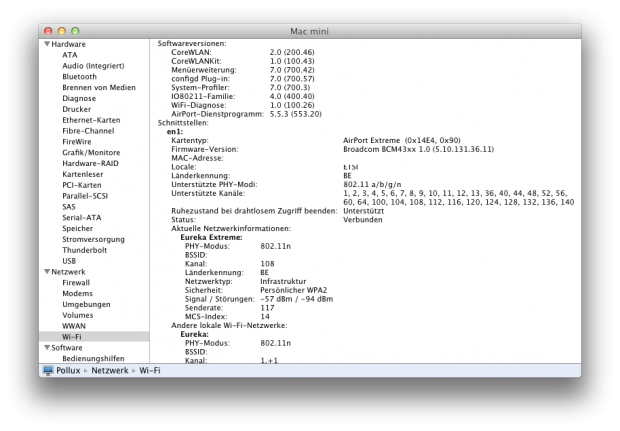Close the Mac mini window with red button
The width and height of the screenshot is (620, 431).
pos(48,31)
